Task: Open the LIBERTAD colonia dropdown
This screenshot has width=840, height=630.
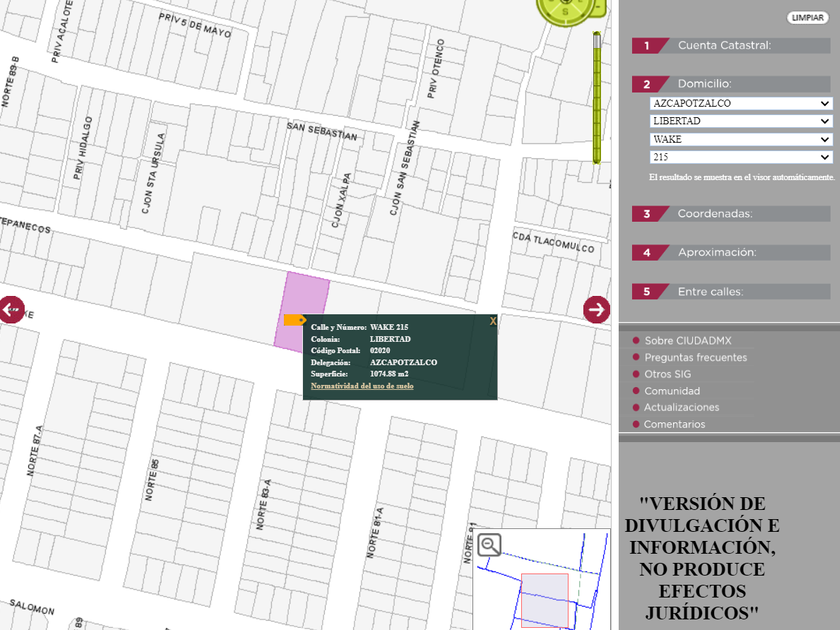Action: point(740,121)
